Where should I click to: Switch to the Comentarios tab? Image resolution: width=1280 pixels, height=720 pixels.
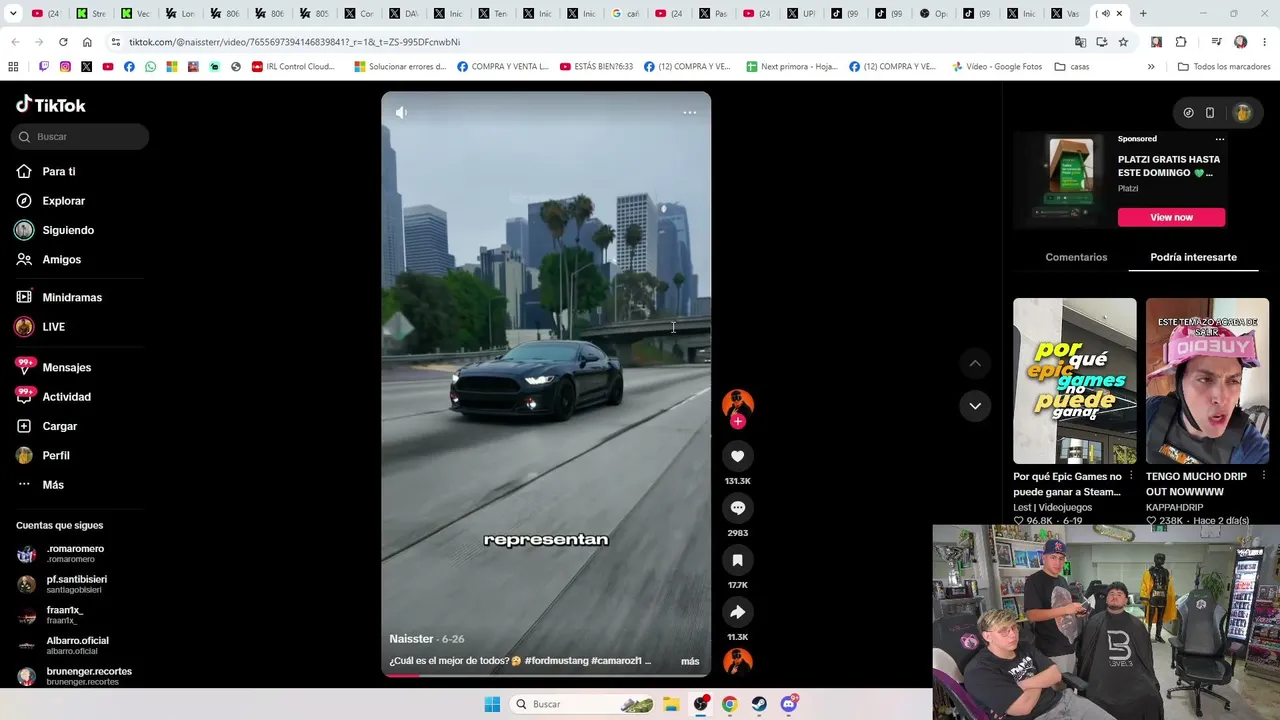pos(1076,257)
